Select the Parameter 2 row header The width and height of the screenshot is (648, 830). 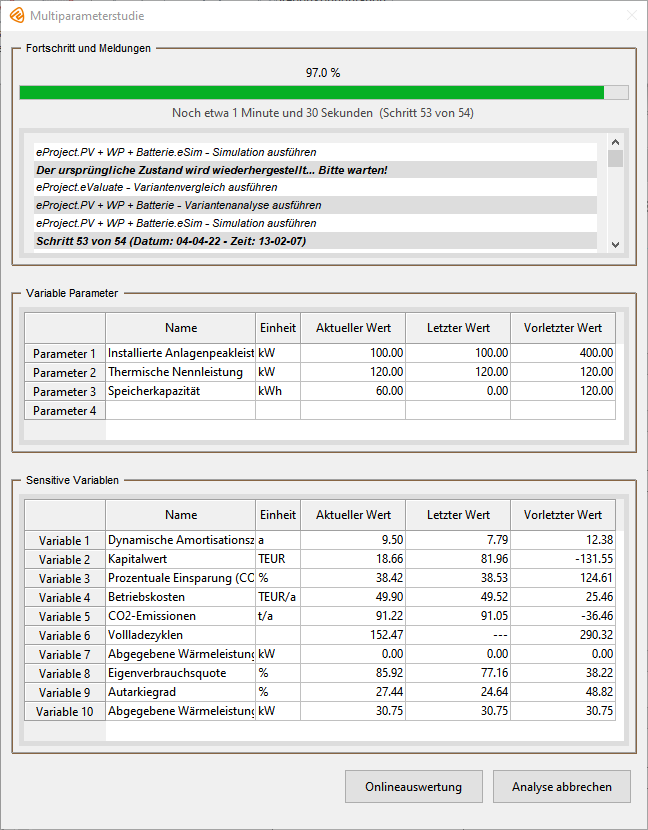65,373
